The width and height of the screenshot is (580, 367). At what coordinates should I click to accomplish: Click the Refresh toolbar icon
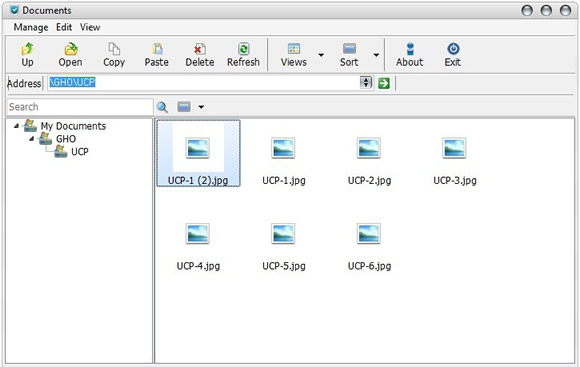click(243, 48)
